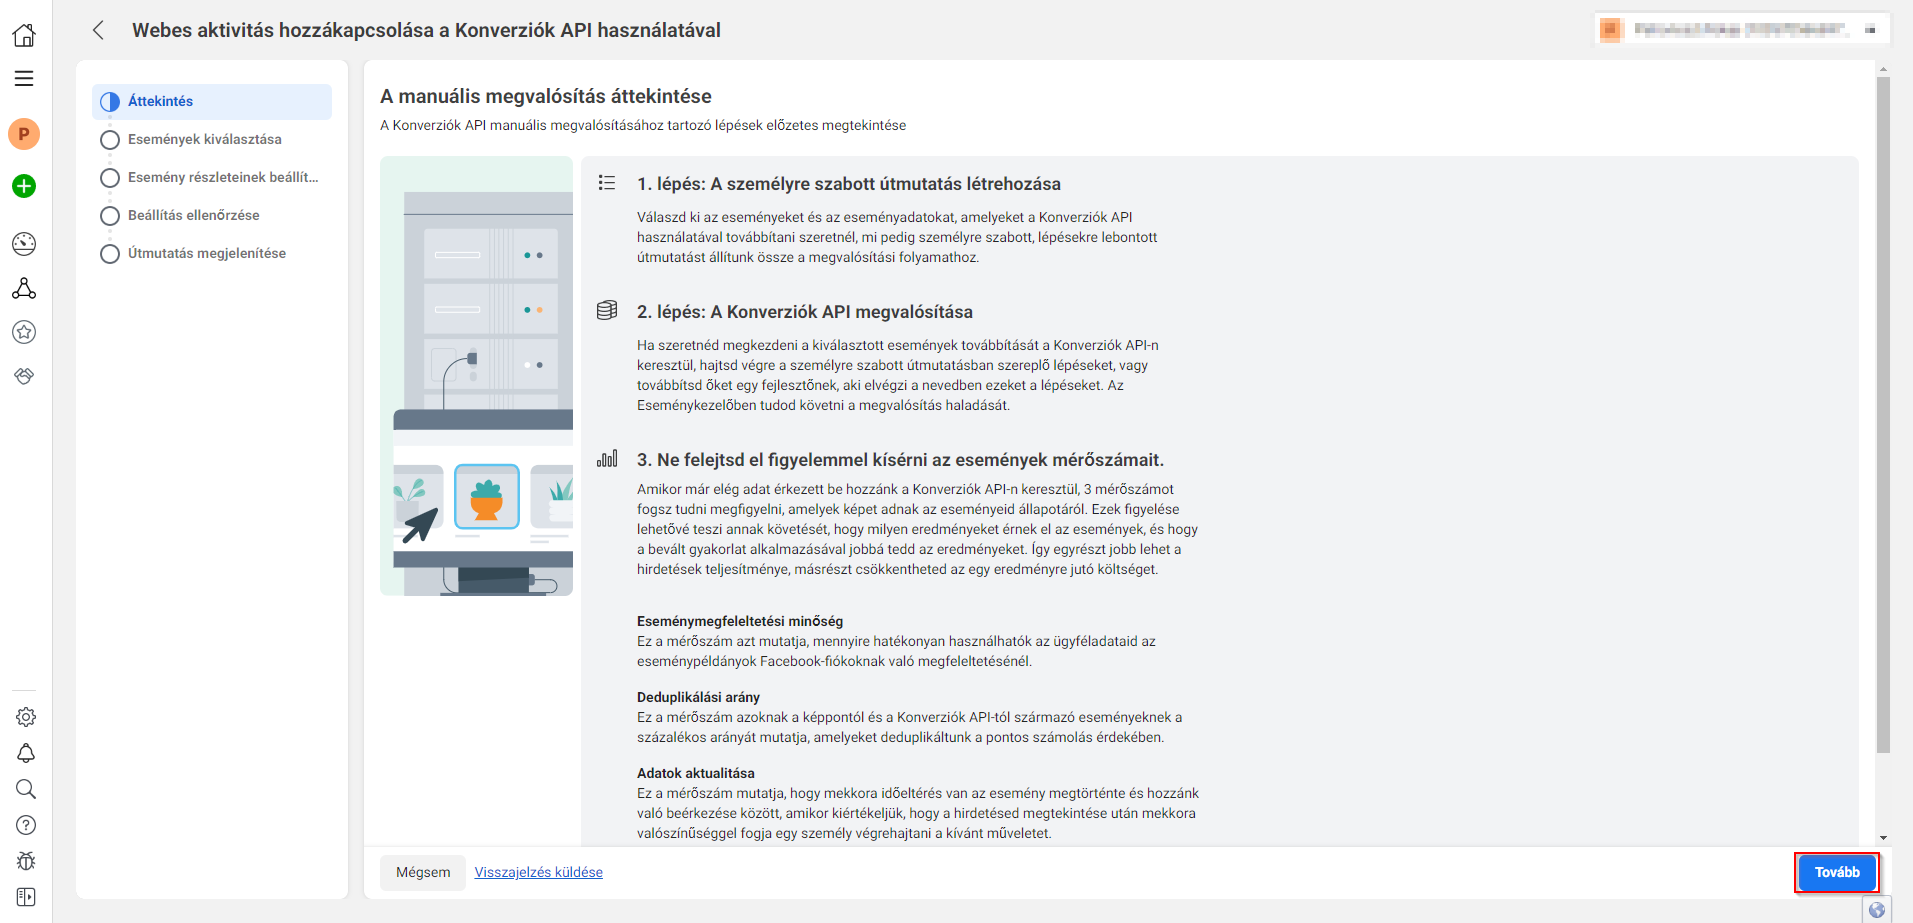This screenshot has width=1913, height=923.
Task: Select the Útmutatás megjelenítése step
Action: point(206,254)
